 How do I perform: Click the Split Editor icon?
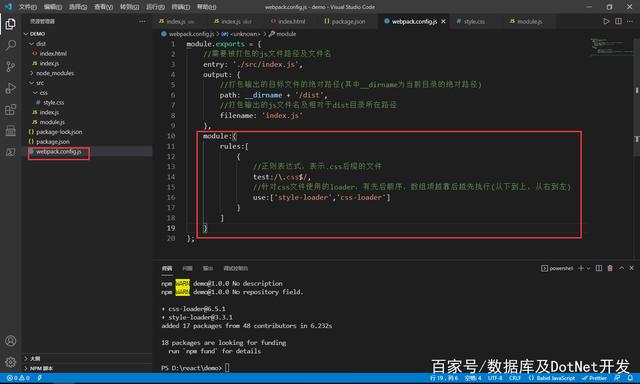618,21
